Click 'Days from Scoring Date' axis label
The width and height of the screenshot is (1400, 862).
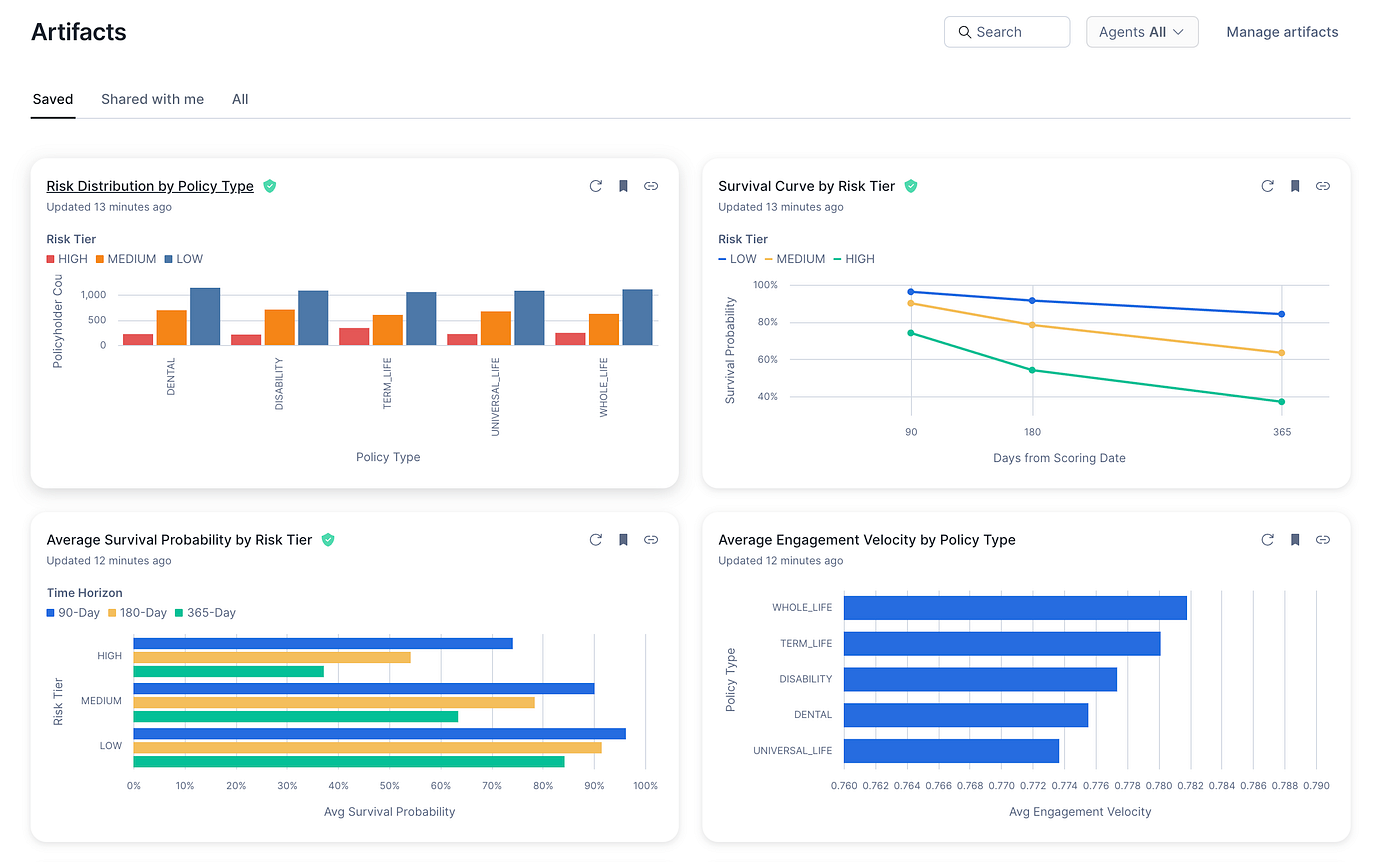[x=1060, y=458]
